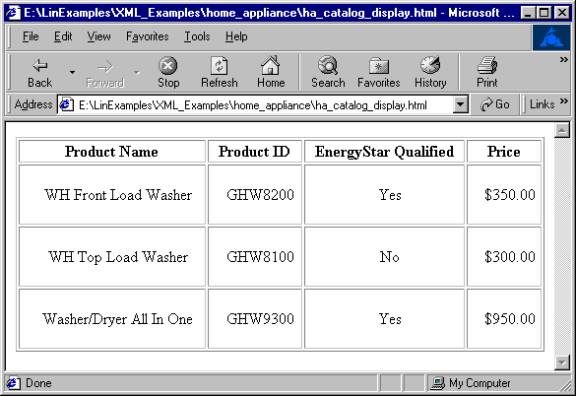The image size is (576, 396).
Task: Open the Back history dropdown arrow
Action: (72, 72)
